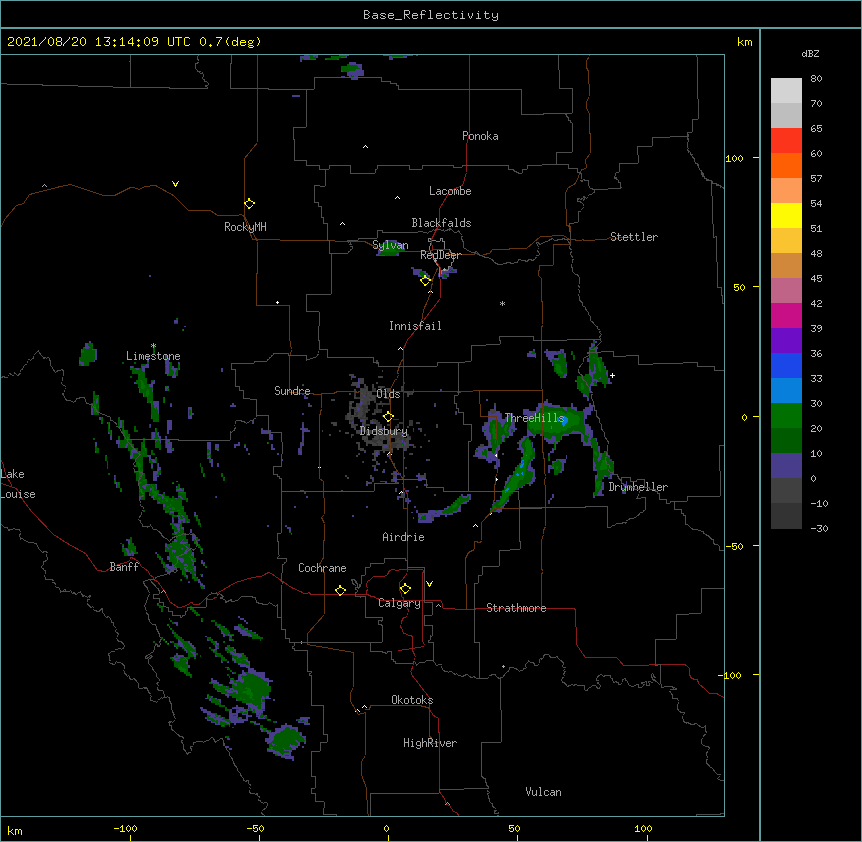Select the Innisfail label
Viewport: 862px width, 842px height.
[415, 326]
